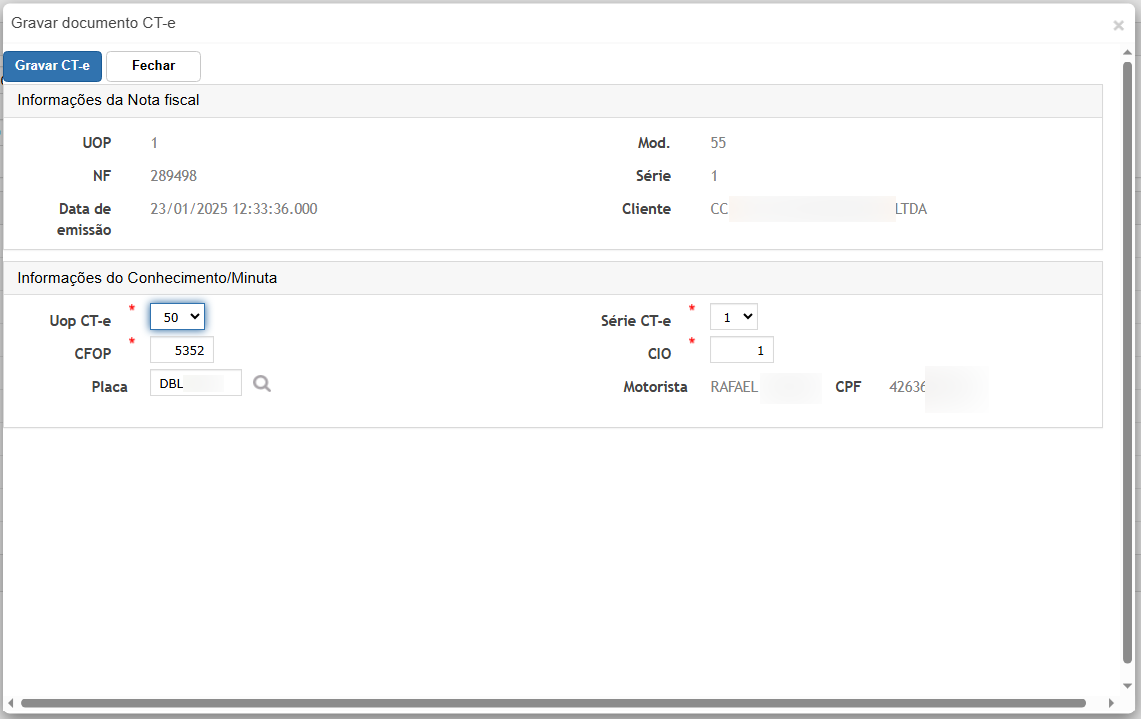
Task: Open the Uop CT-e dropdown
Action: 177,317
